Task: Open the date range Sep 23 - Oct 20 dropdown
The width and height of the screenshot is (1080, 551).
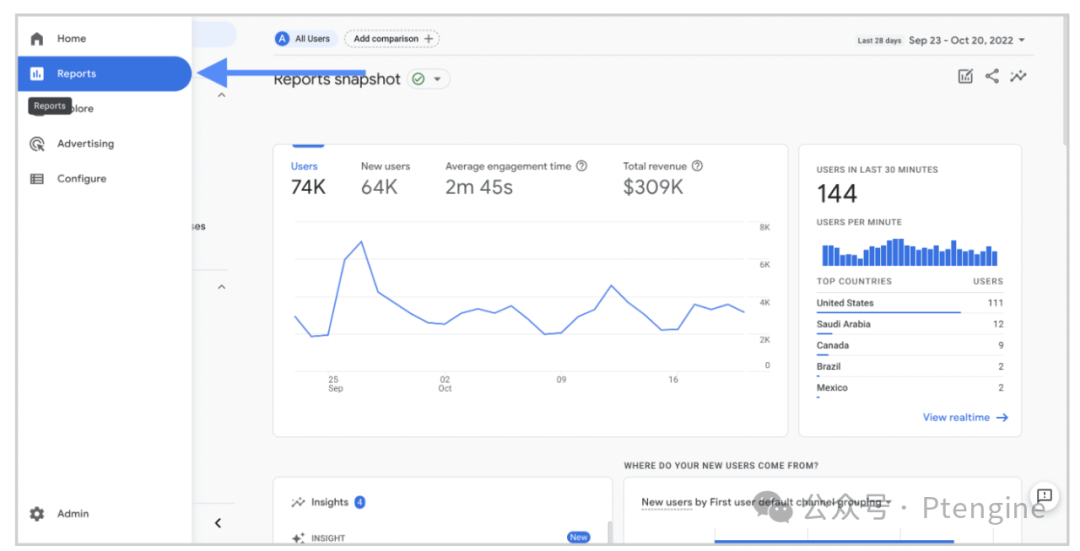Action: coord(967,41)
